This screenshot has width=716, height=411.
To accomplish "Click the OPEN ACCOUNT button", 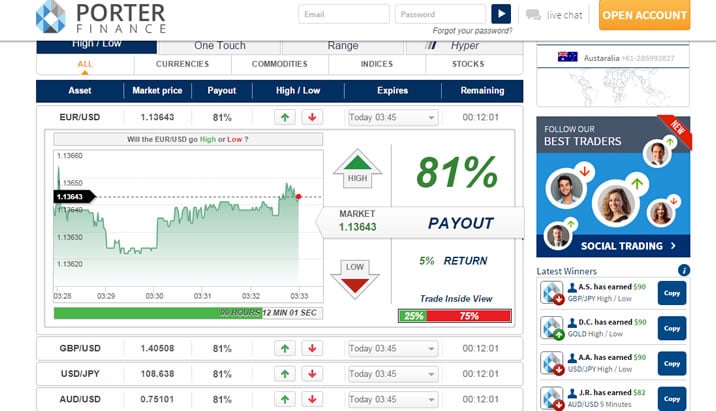I will [x=644, y=15].
